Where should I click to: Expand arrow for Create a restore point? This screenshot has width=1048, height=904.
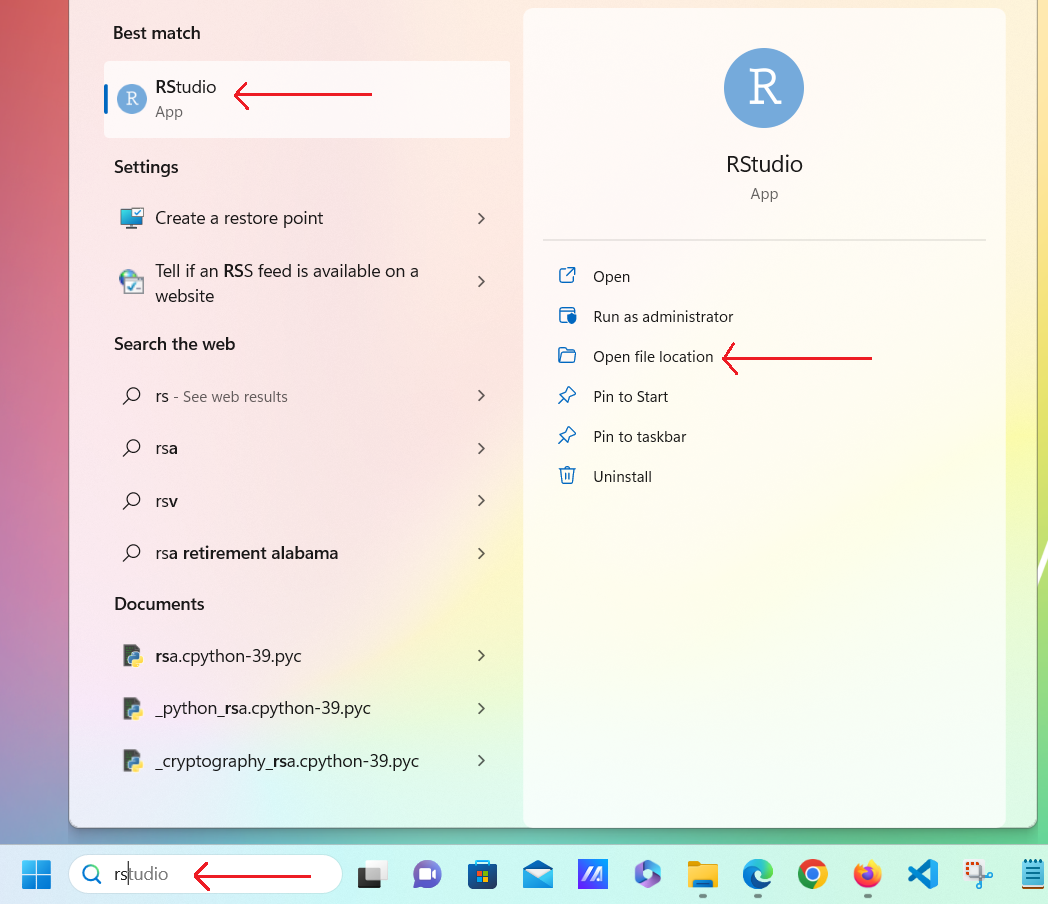point(481,218)
